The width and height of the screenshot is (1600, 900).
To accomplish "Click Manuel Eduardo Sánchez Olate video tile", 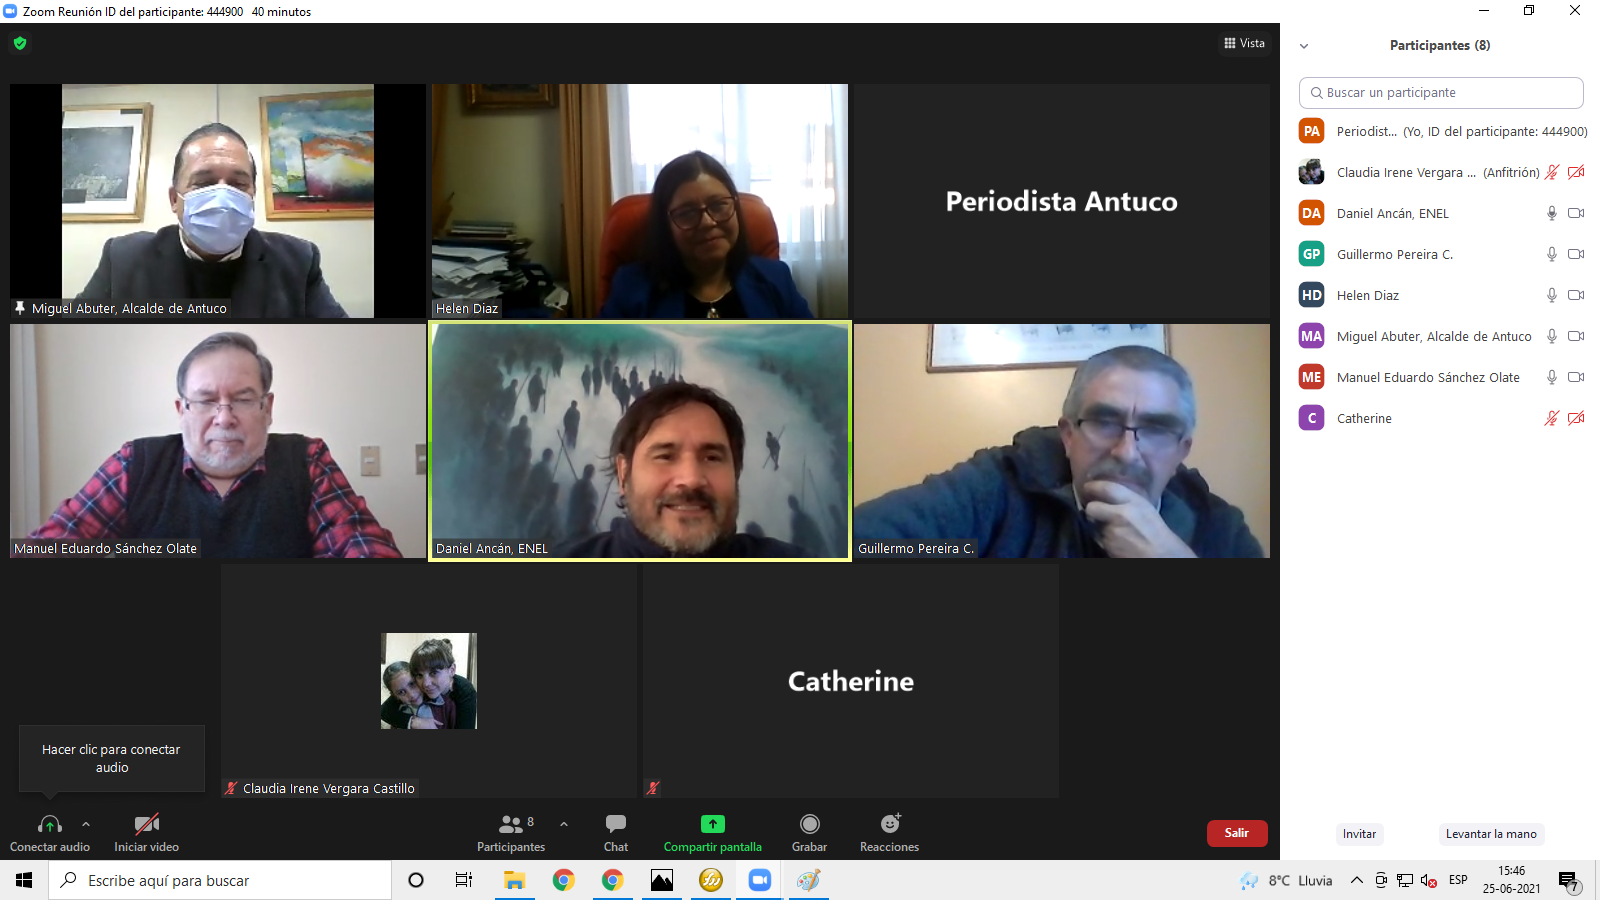I will point(218,441).
